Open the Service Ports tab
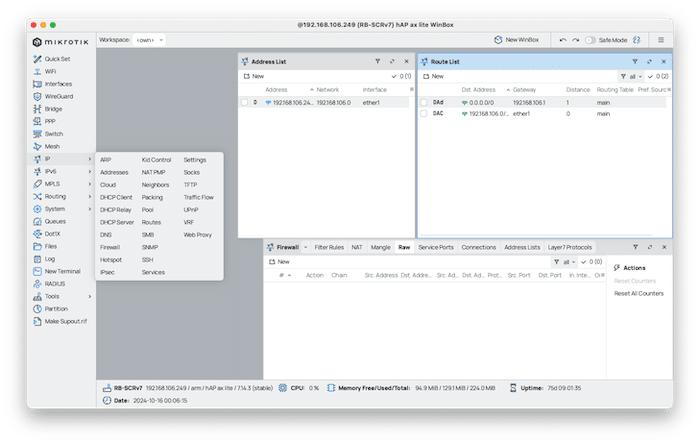Screen dimensions: 700x444 click(436, 247)
